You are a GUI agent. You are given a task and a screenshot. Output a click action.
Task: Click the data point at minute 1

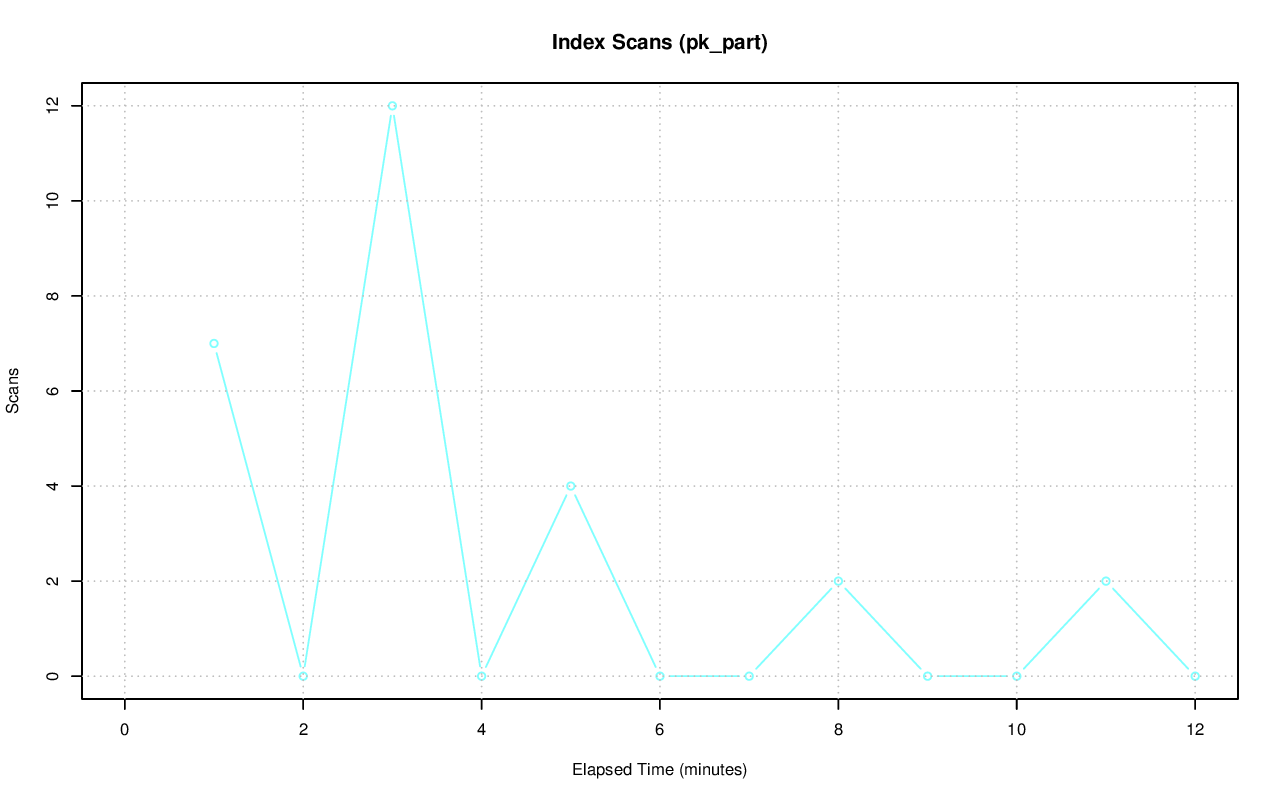tap(214, 343)
